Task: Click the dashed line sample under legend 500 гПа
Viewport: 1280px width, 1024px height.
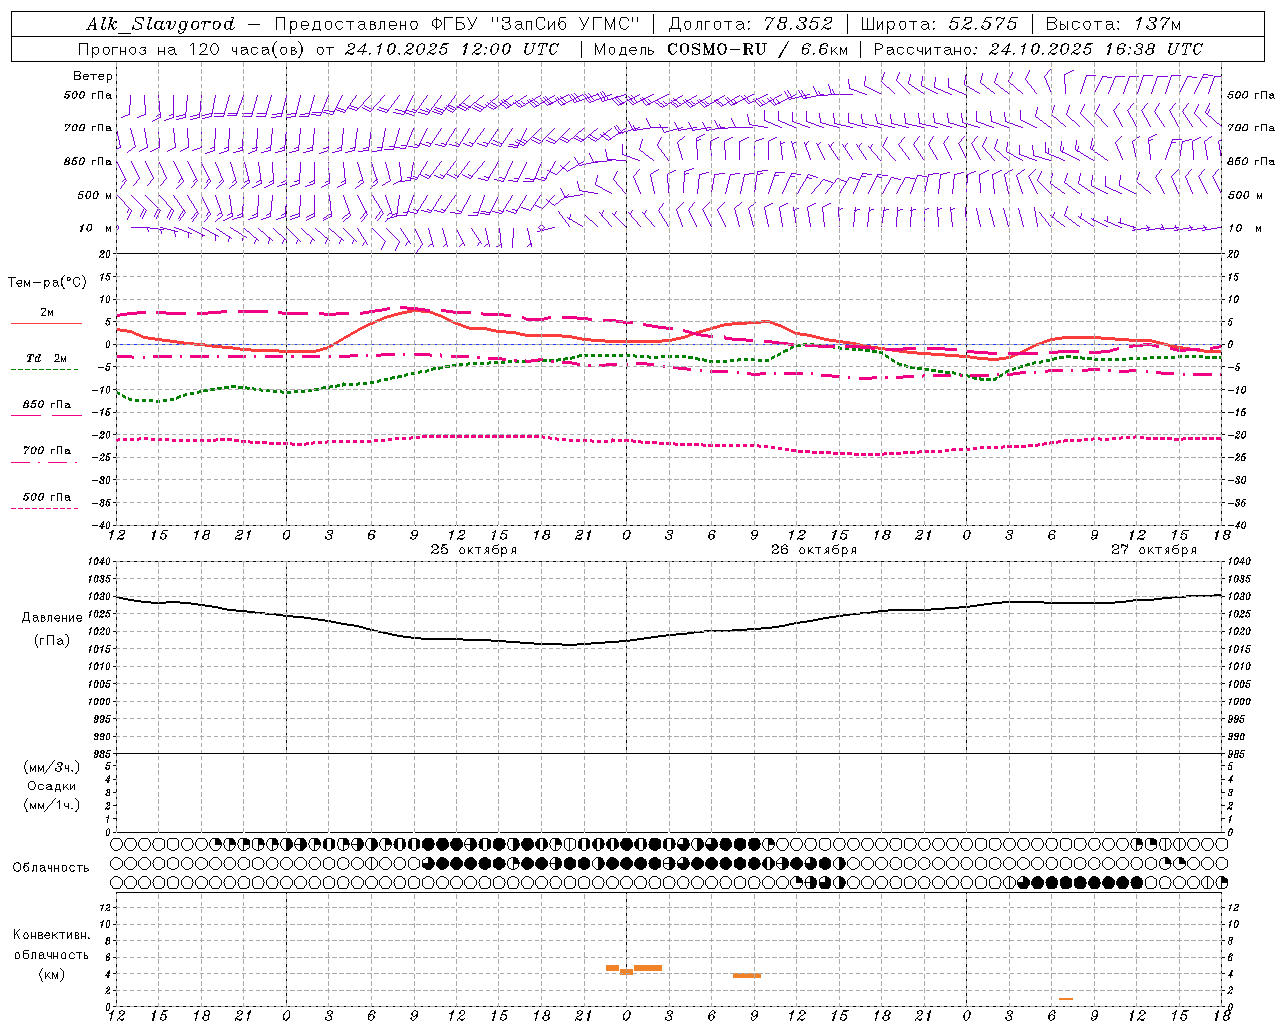Action: 45,509
